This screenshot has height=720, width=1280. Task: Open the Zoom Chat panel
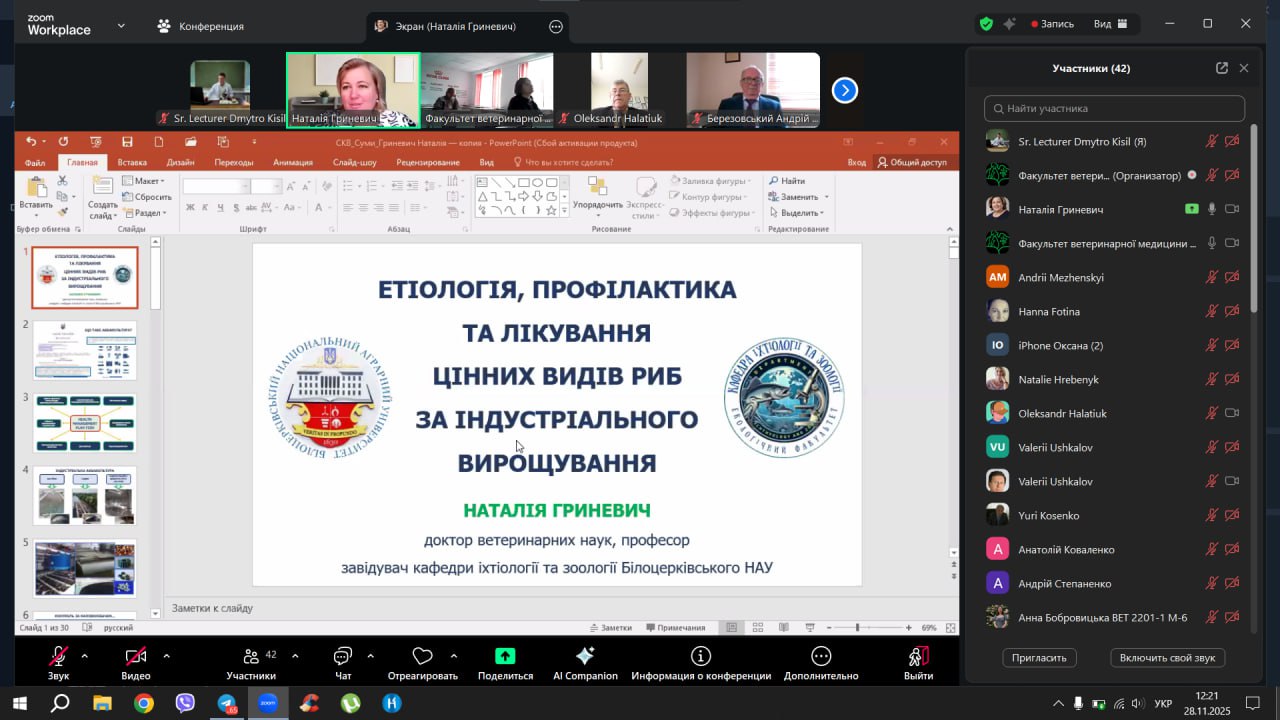click(343, 657)
